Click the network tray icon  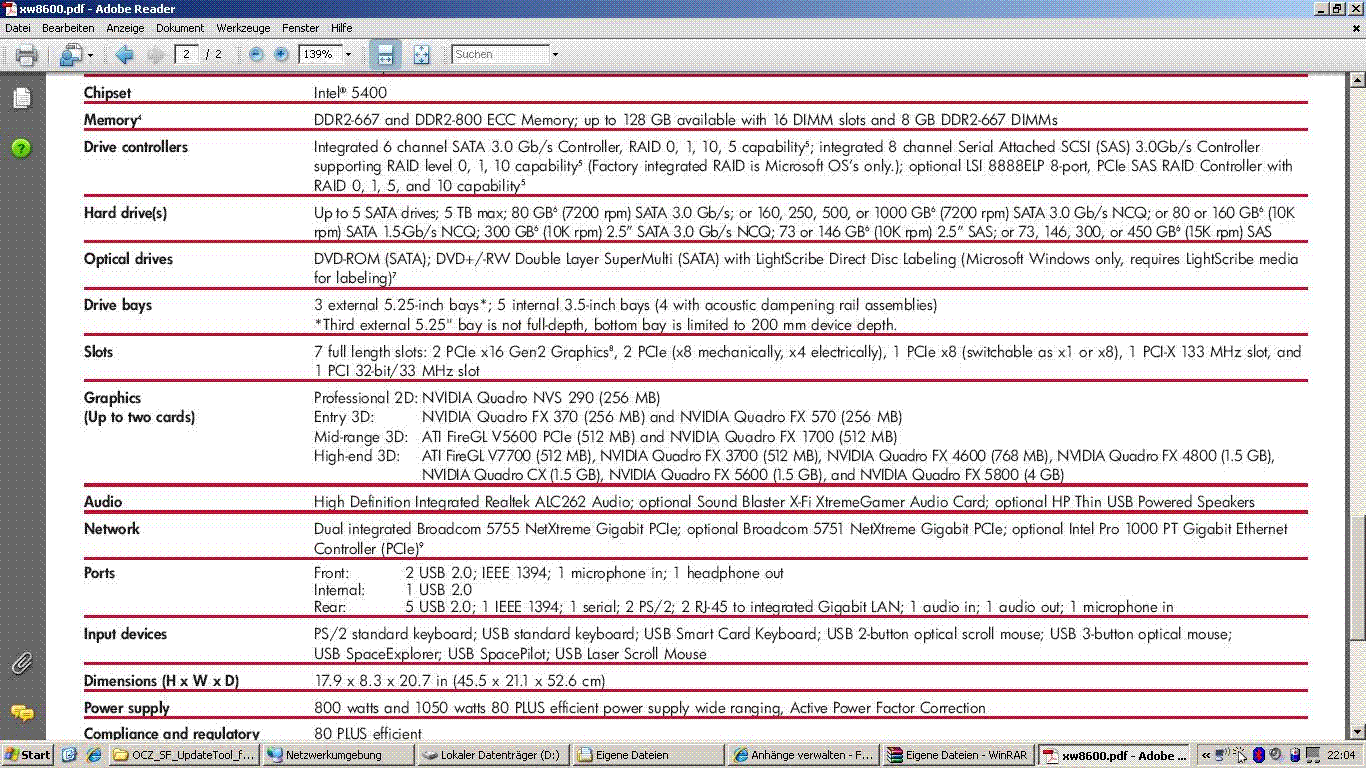pos(1223,755)
